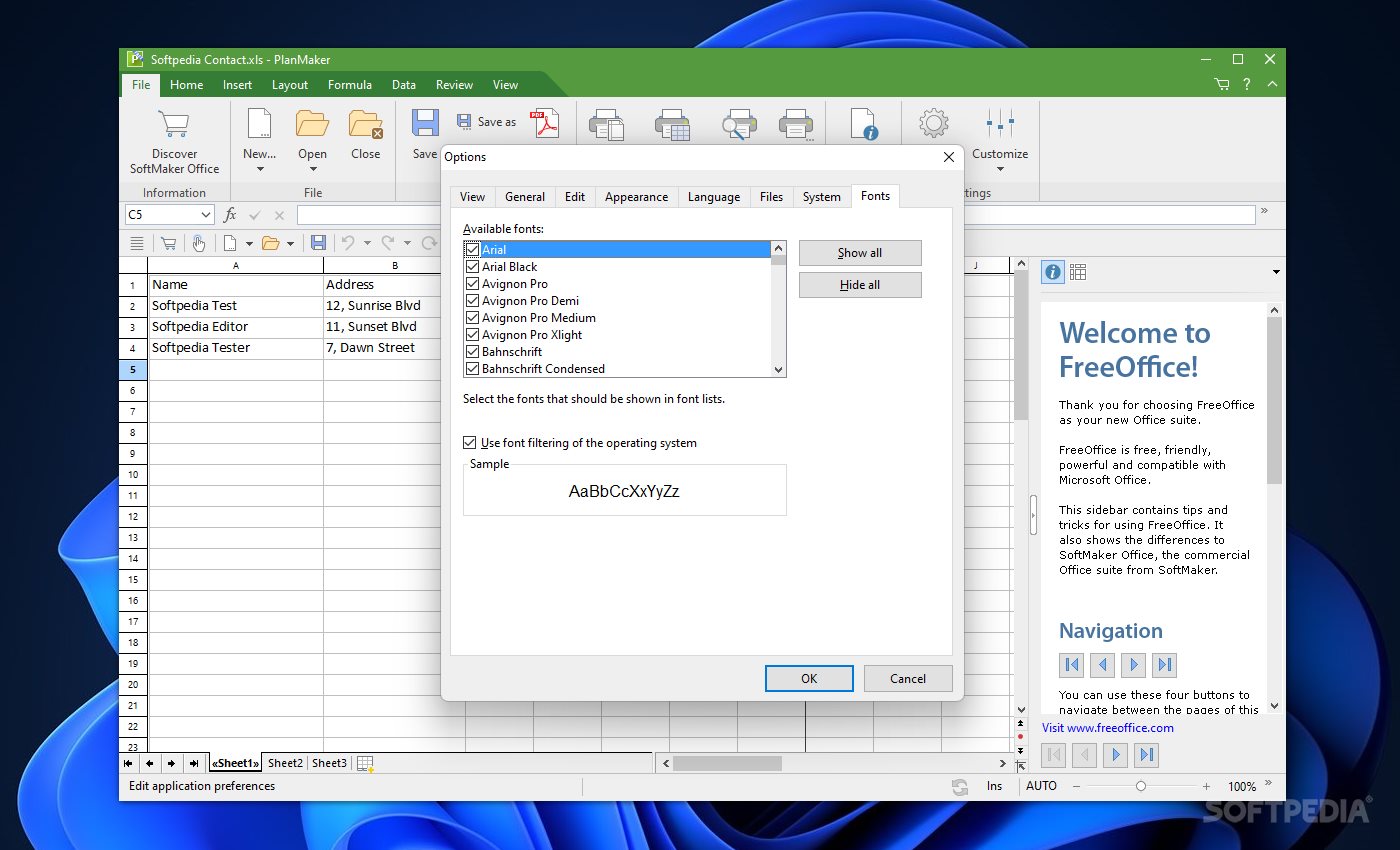This screenshot has width=1400, height=850.
Task: Expand the Open ribbon dropdown arrow
Action: pyautogui.click(x=312, y=169)
